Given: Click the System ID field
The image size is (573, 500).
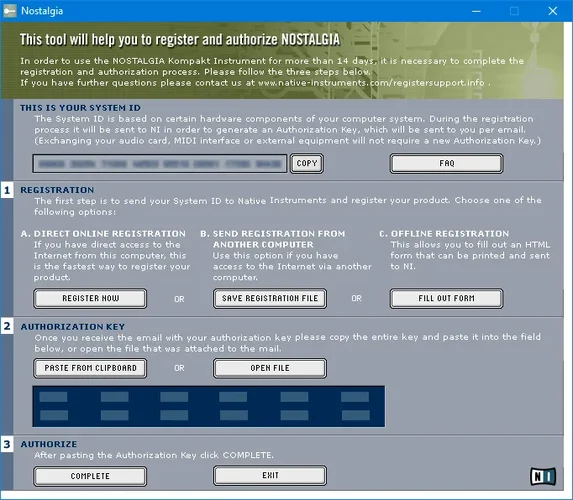Looking at the screenshot, I should pyautogui.click(x=160, y=163).
